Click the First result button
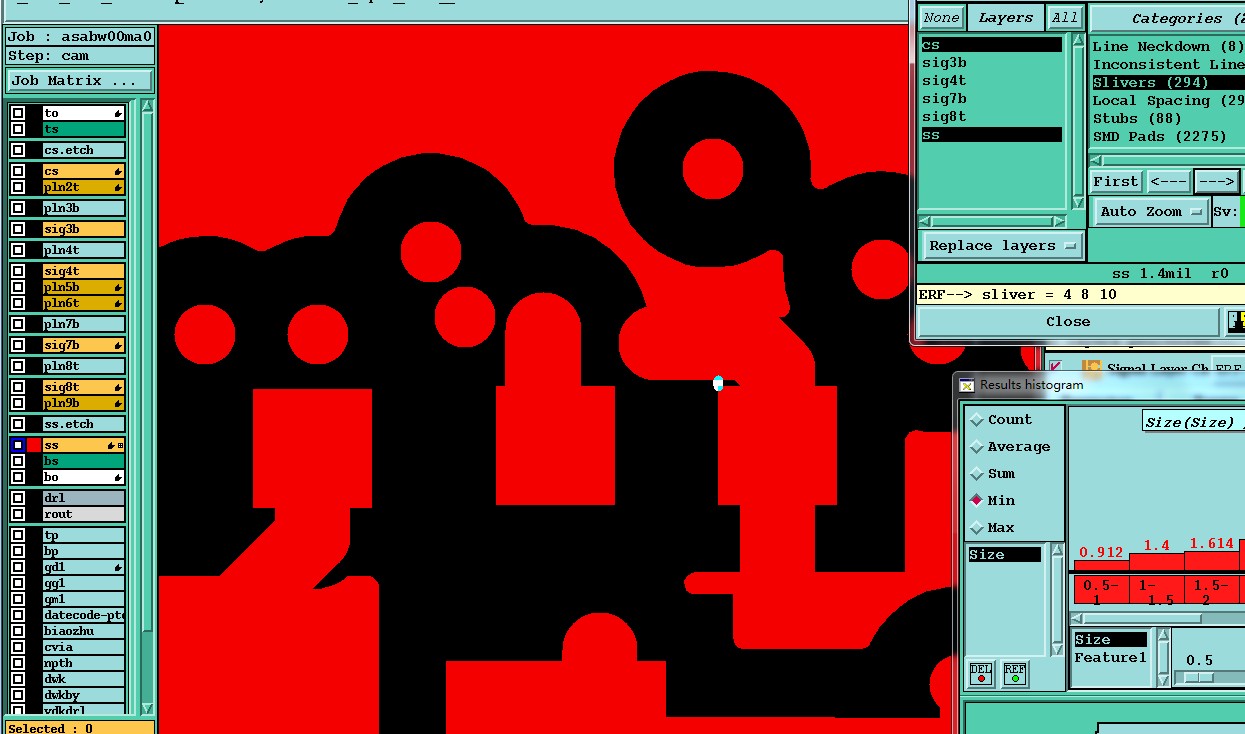1245x734 pixels. [x=1115, y=182]
